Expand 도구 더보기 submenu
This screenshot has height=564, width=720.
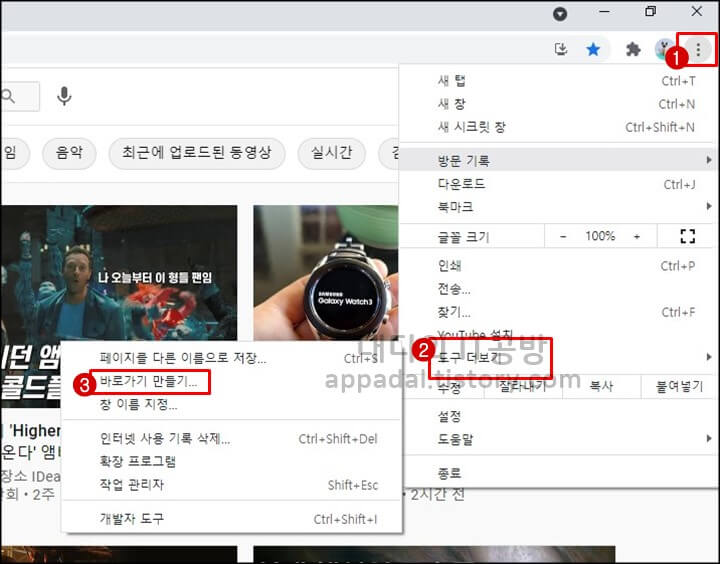point(557,357)
